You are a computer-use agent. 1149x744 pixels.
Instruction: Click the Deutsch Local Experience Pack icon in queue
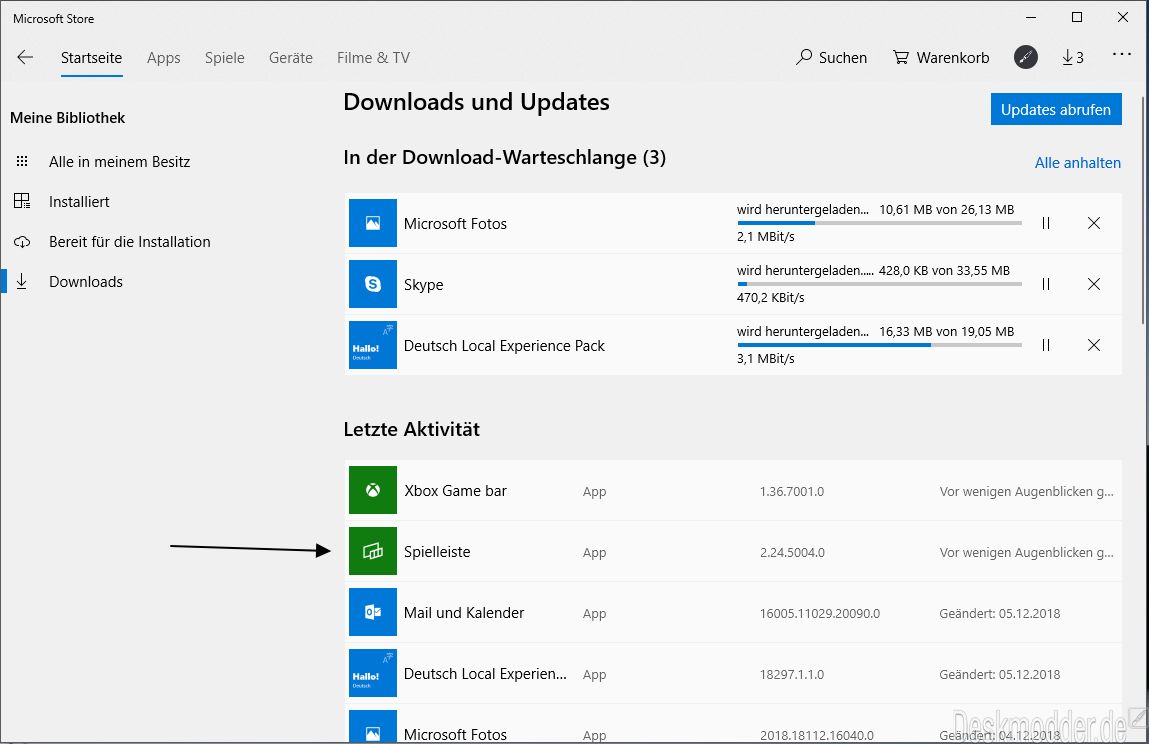click(x=372, y=345)
